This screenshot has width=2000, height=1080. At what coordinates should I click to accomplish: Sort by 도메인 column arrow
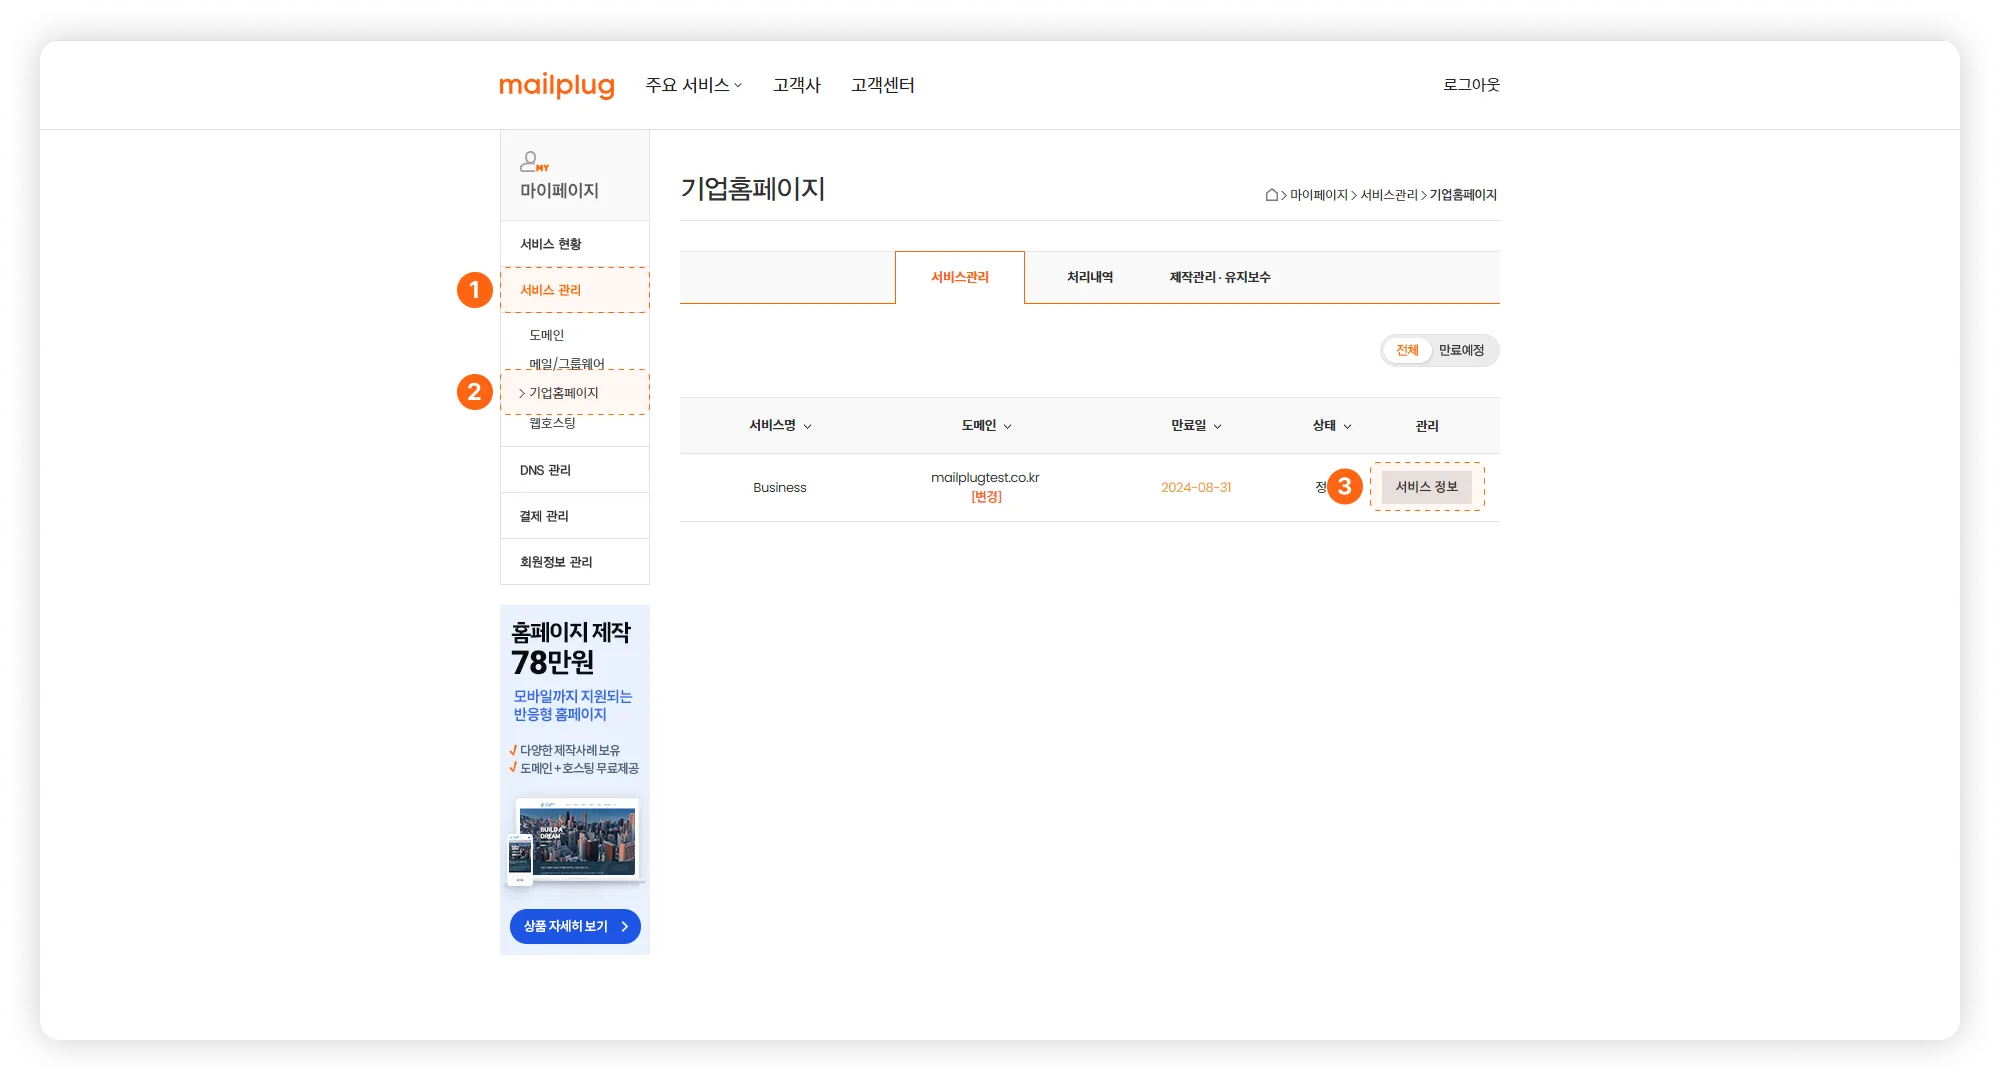[1008, 427]
